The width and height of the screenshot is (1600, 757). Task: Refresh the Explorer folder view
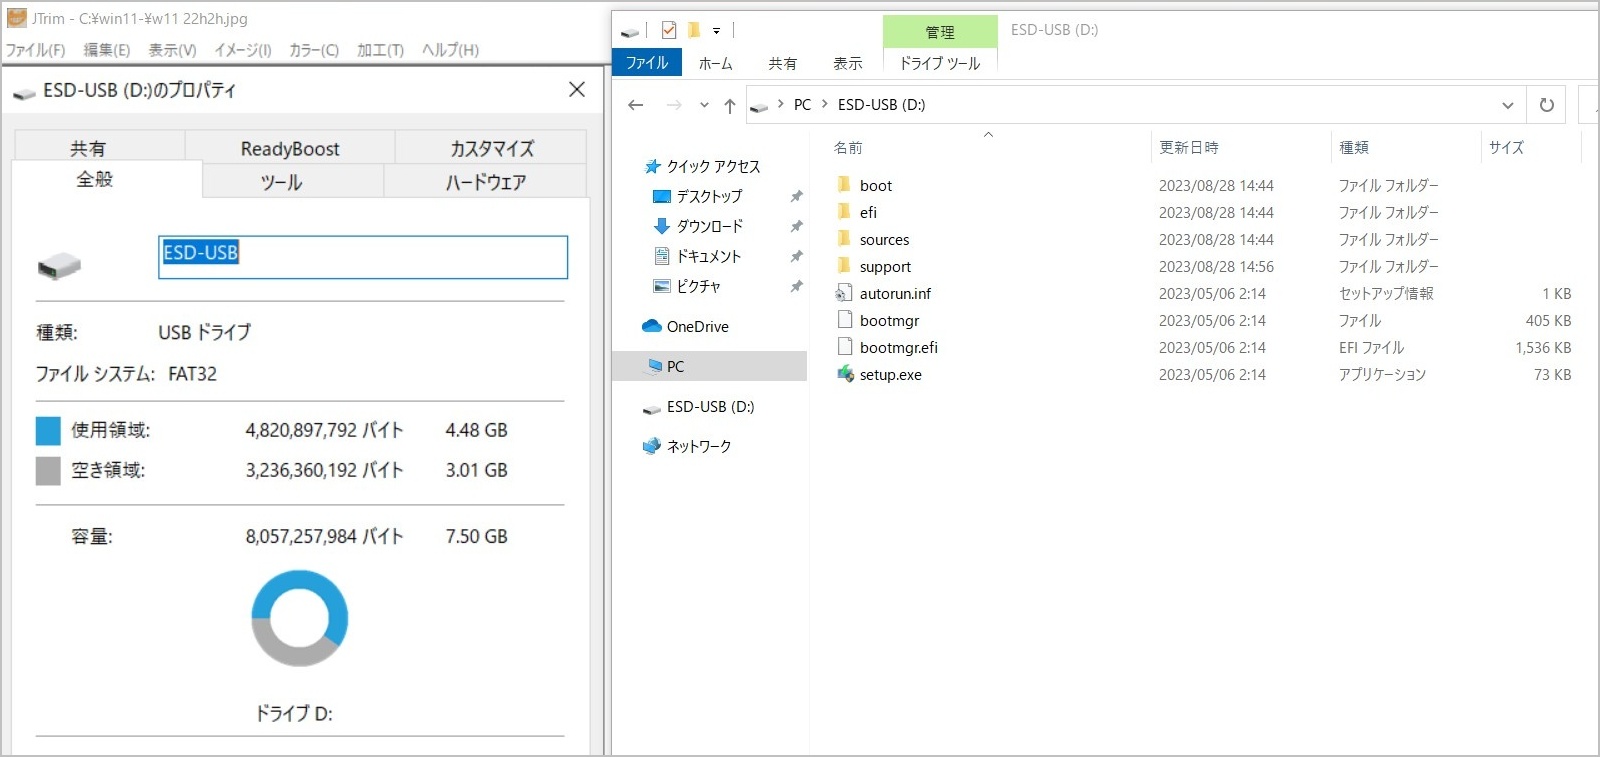[x=1547, y=105]
